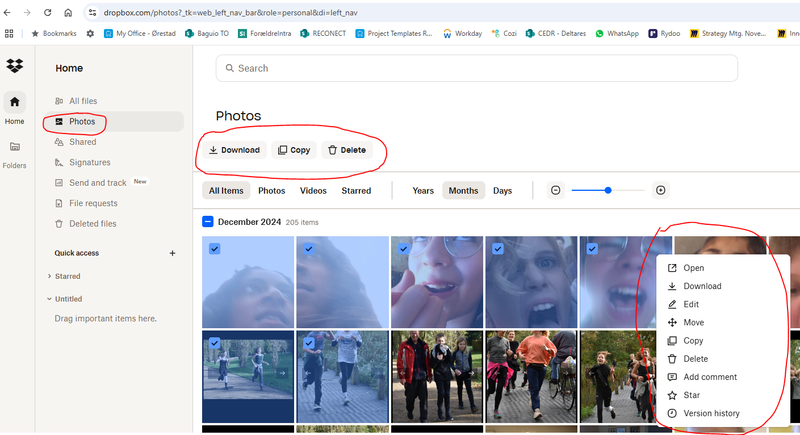This screenshot has width=800, height=435.
Task: Switch to the Photos filter tab
Action: [x=271, y=191]
